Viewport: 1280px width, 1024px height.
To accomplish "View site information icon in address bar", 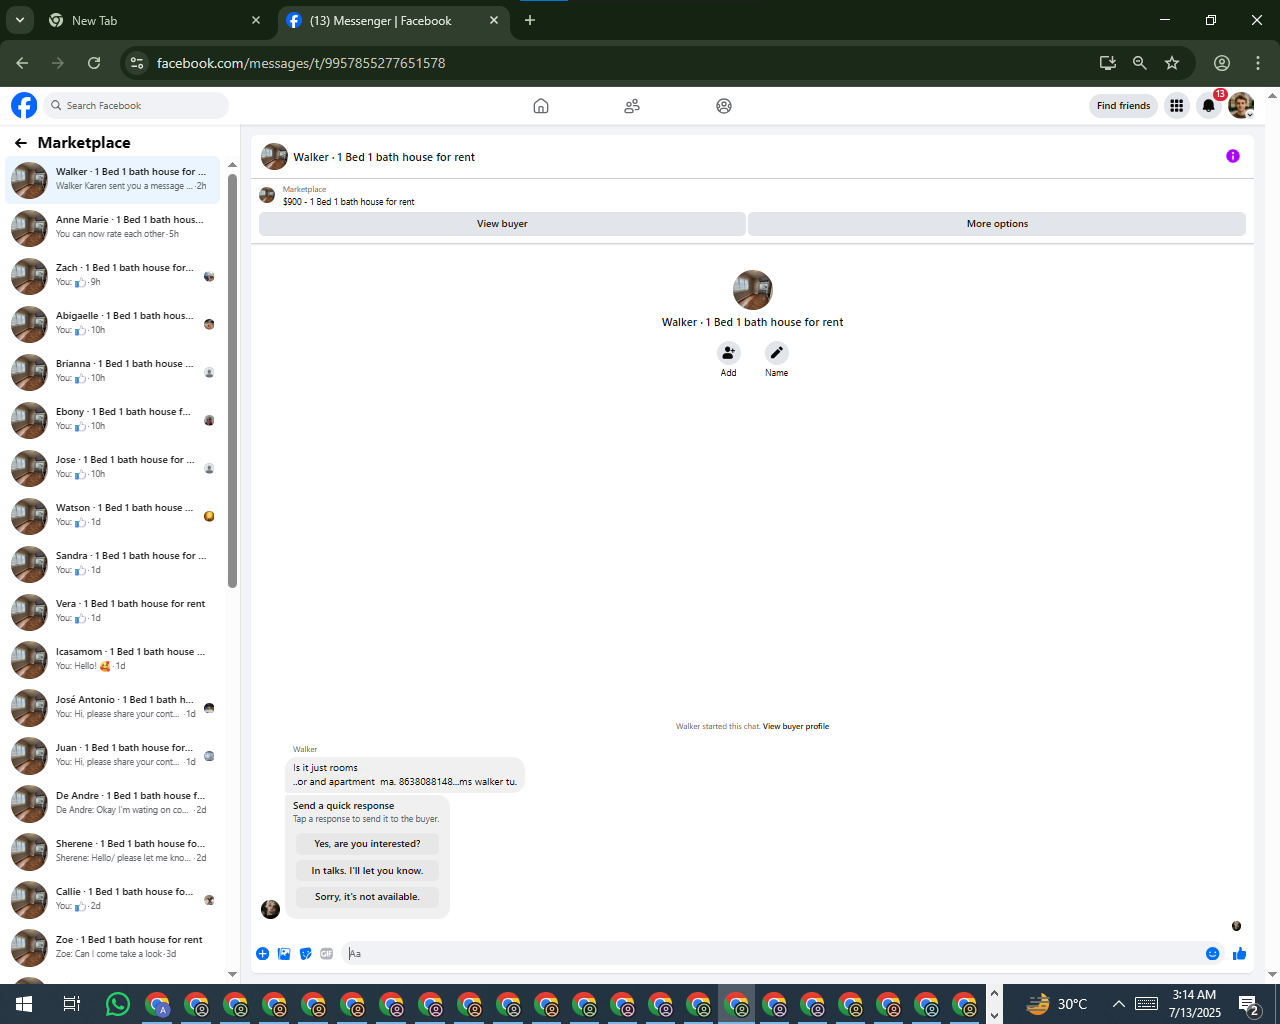I will [138, 63].
